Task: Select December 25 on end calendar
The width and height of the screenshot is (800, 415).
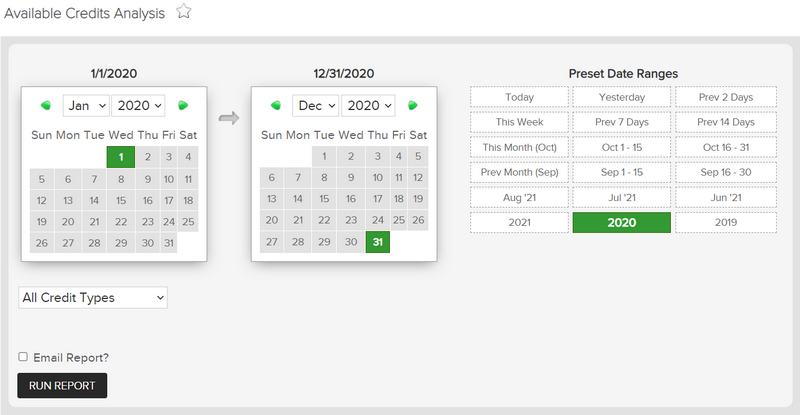Action: [398, 220]
